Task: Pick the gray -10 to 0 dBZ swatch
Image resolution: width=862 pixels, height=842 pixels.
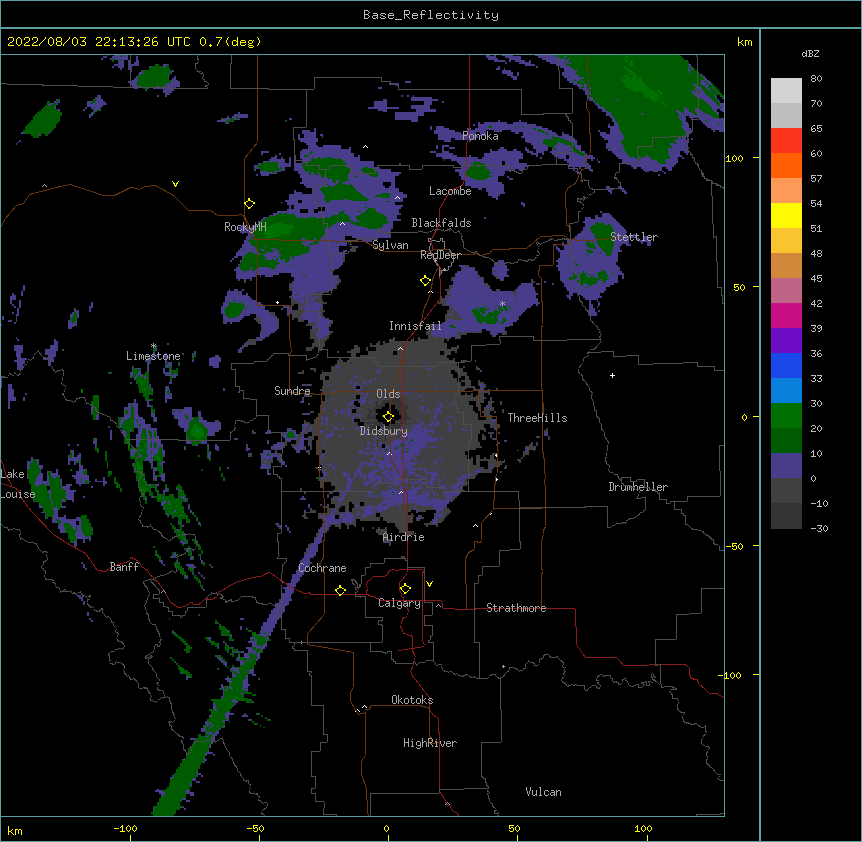Action: click(x=786, y=491)
